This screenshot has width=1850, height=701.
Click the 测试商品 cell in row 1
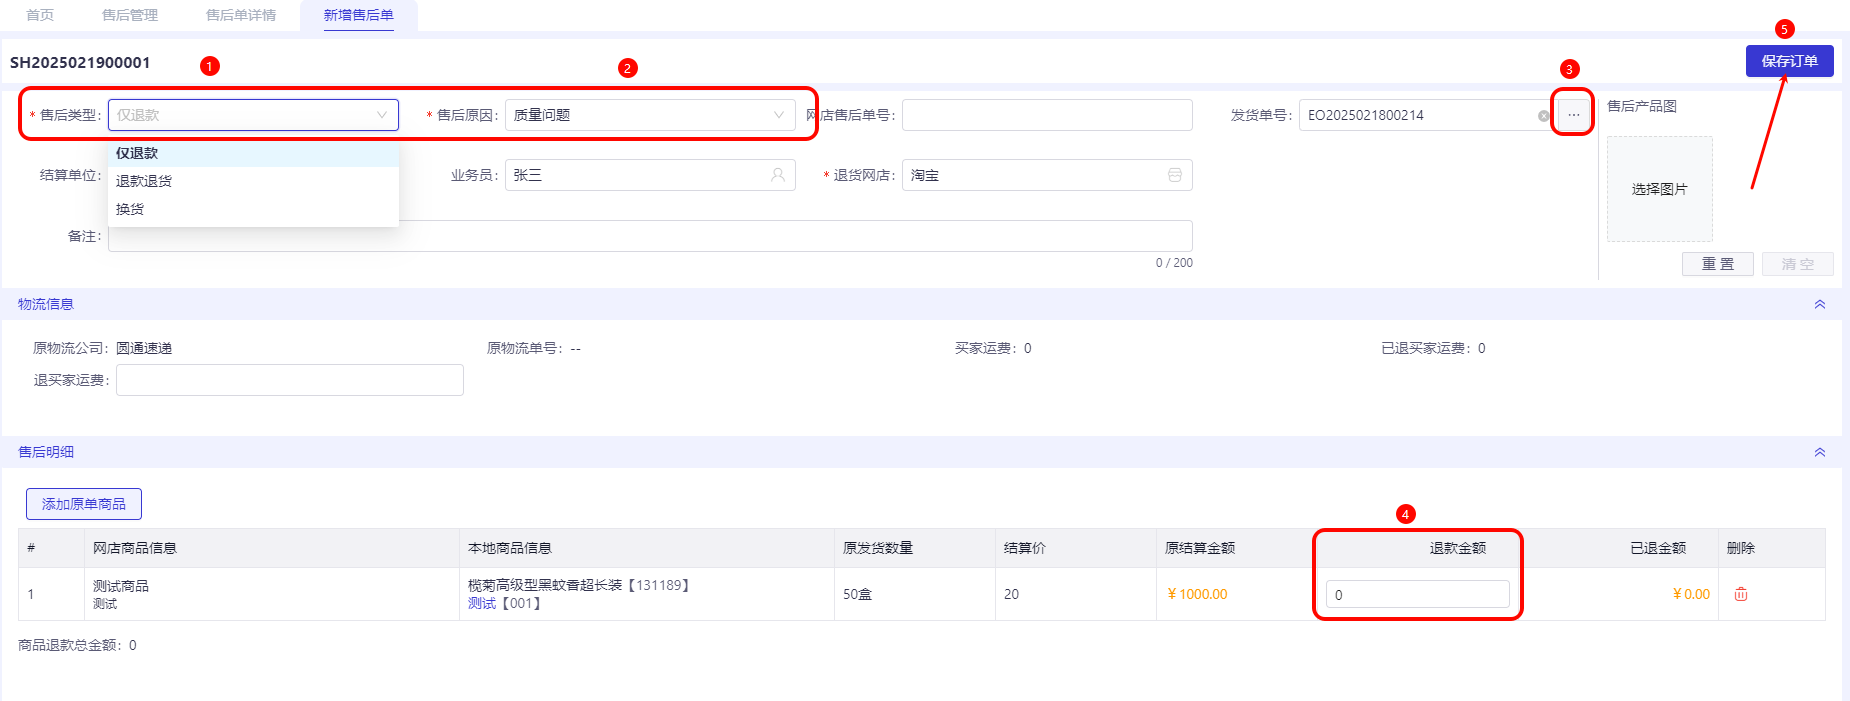click(x=121, y=586)
